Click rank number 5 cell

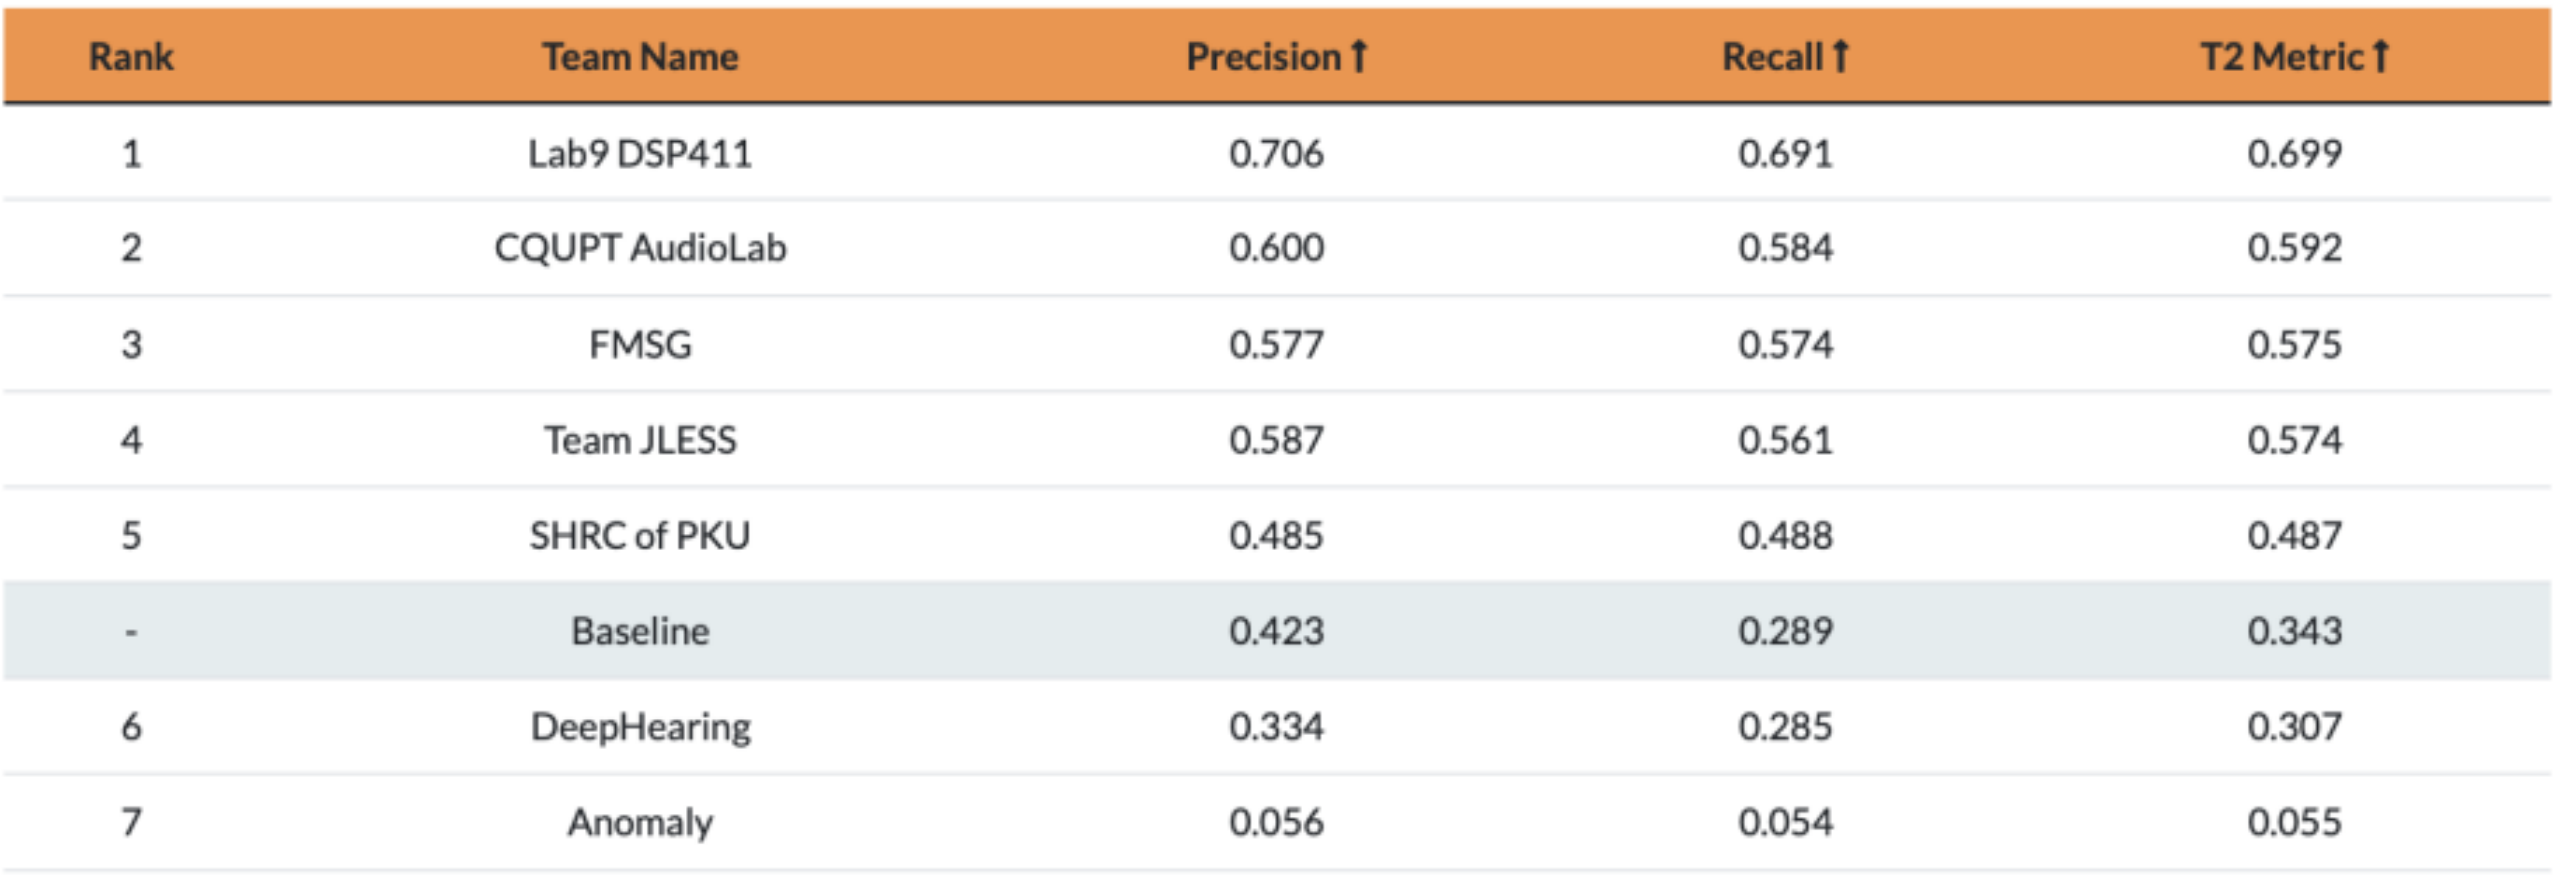(131, 536)
